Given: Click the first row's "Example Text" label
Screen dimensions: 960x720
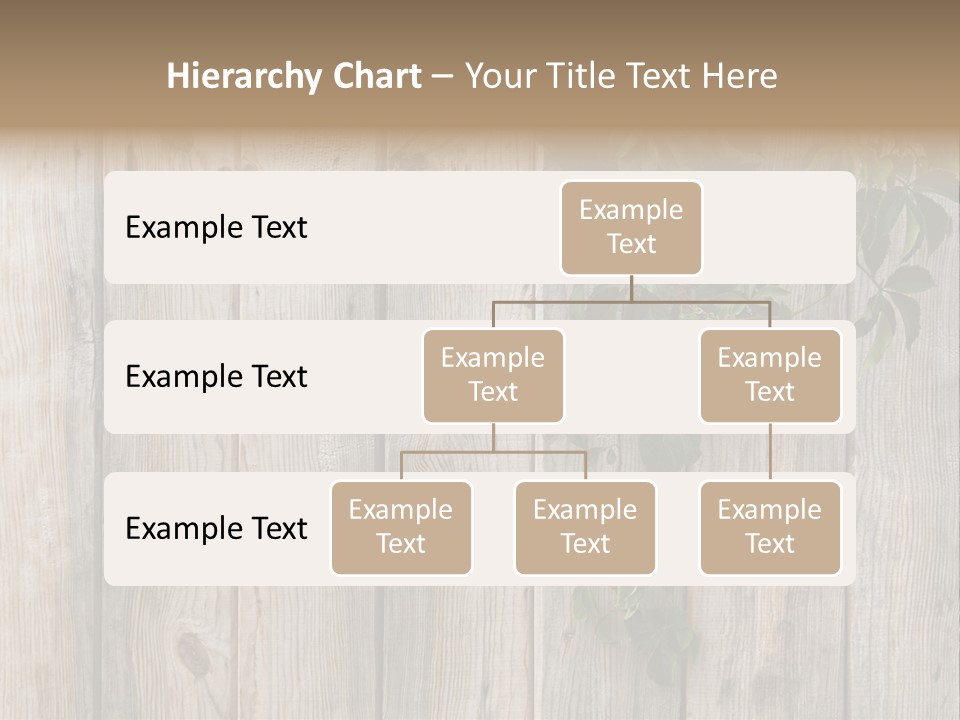Looking at the screenshot, I should pyautogui.click(x=216, y=227).
